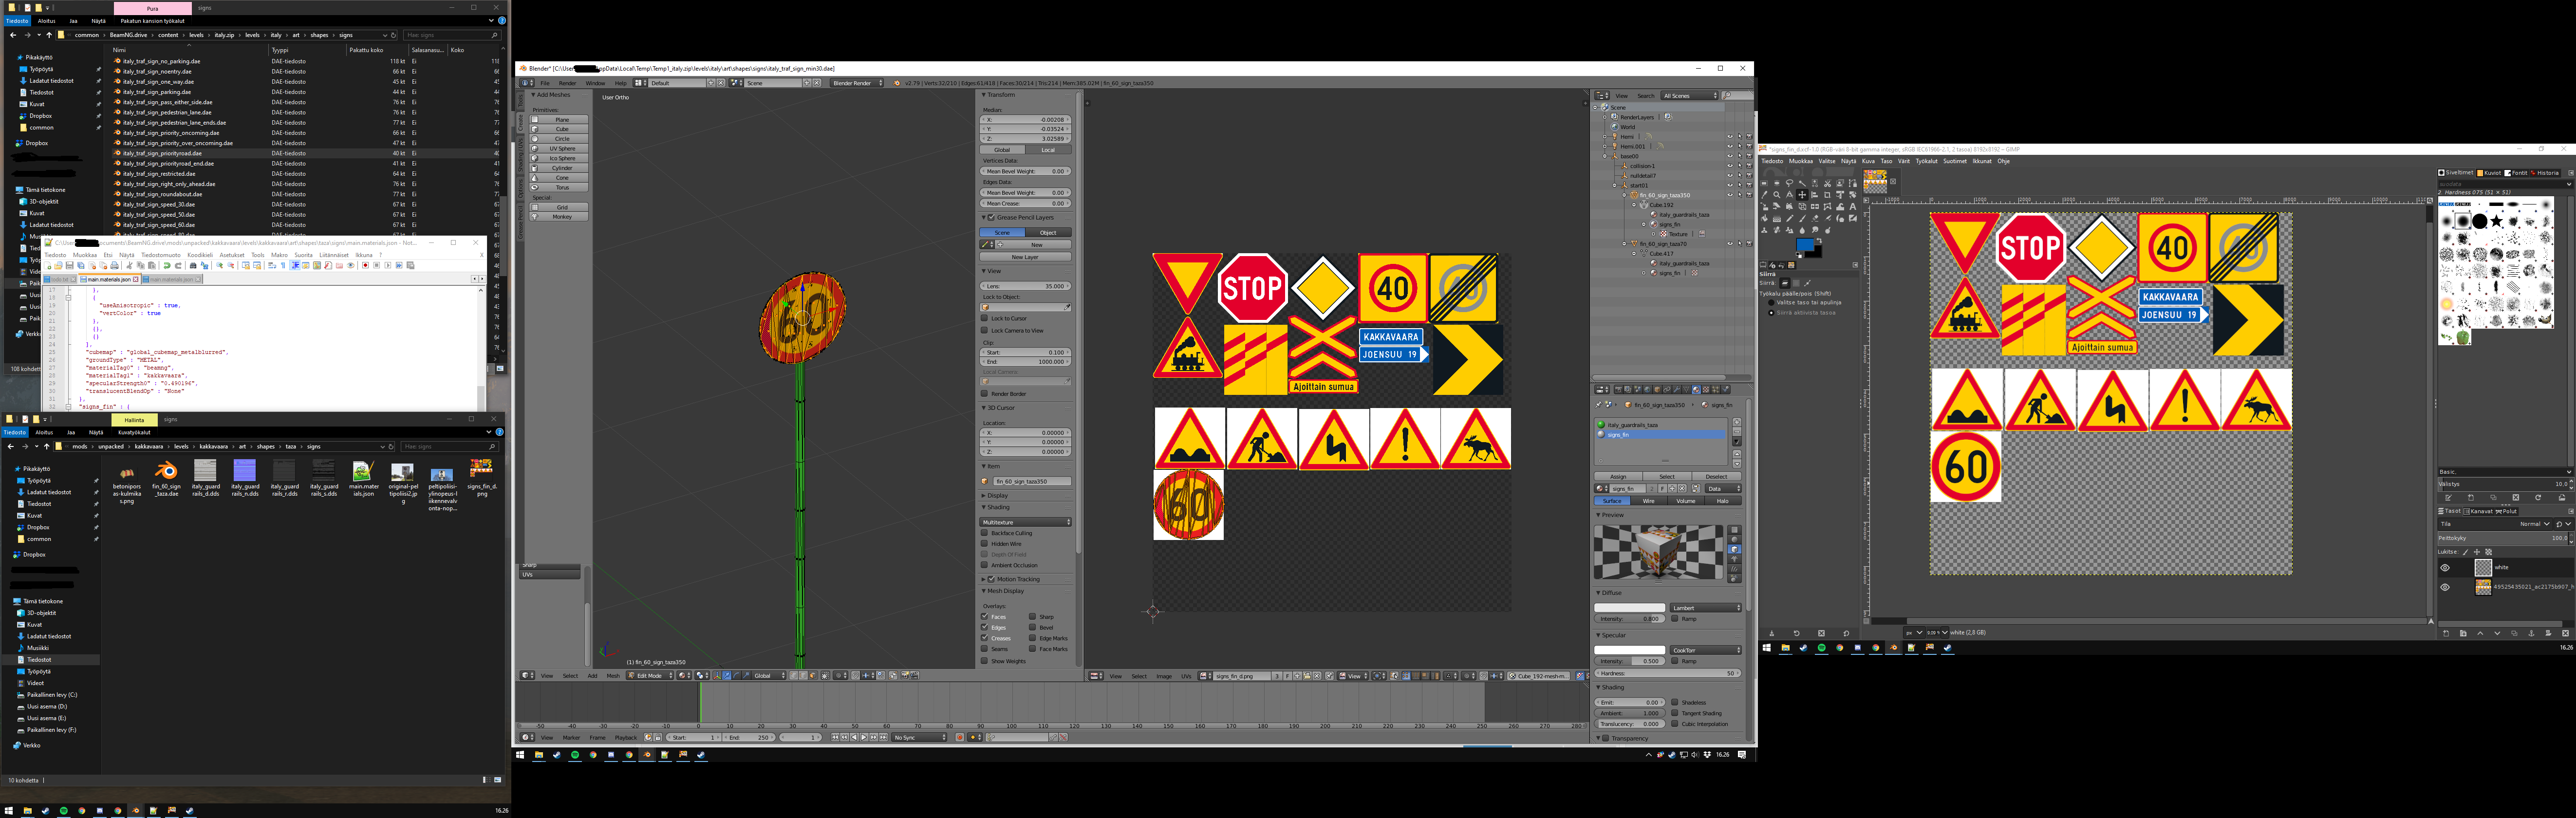Duplicate the layer in GIMP layers panel
Screen dimensions: 2576x818
tap(2515, 633)
